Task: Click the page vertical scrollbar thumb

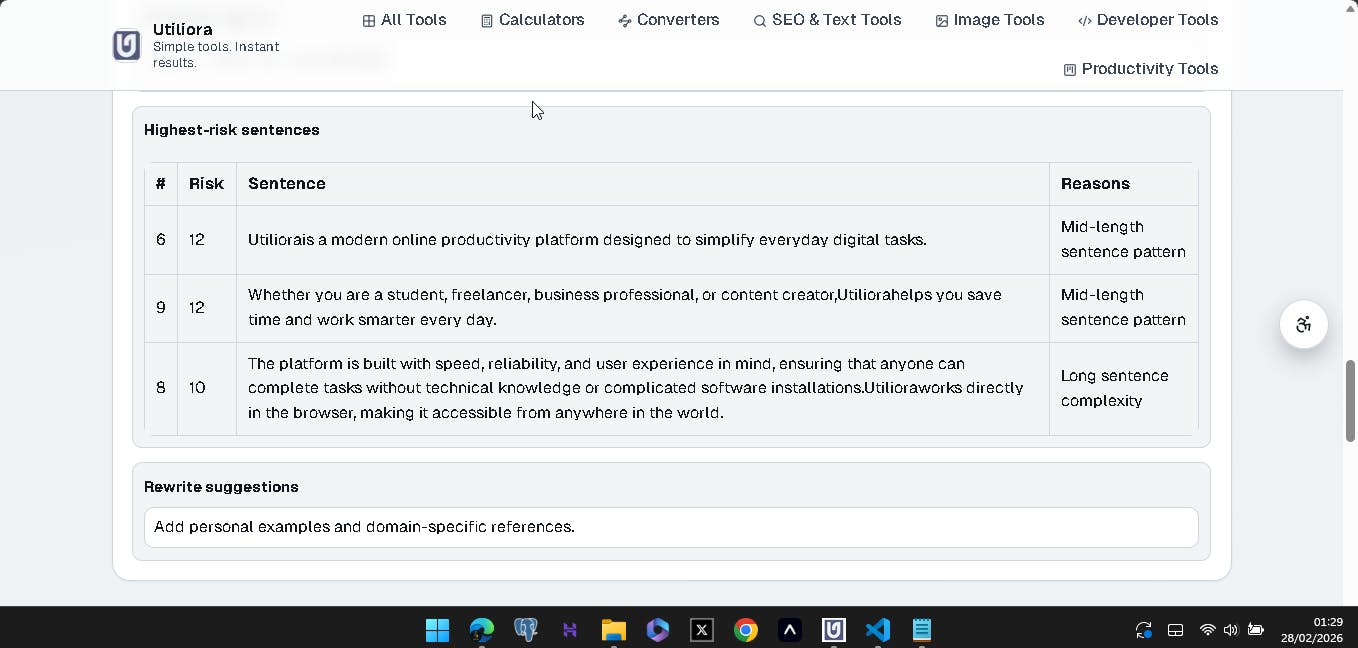Action: pos(1350,401)
